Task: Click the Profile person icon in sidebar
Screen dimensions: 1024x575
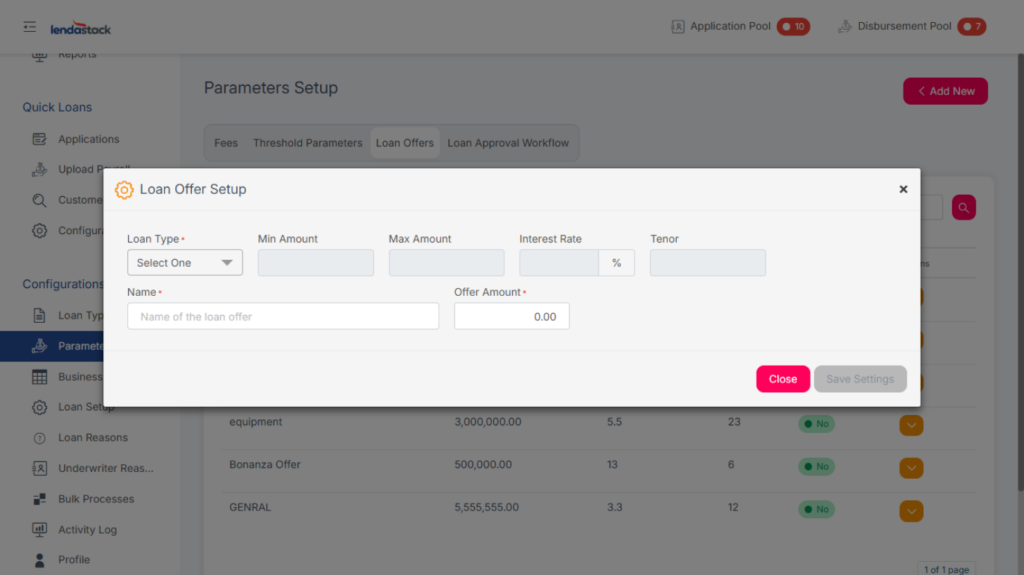Action: [x=40, y=560]
